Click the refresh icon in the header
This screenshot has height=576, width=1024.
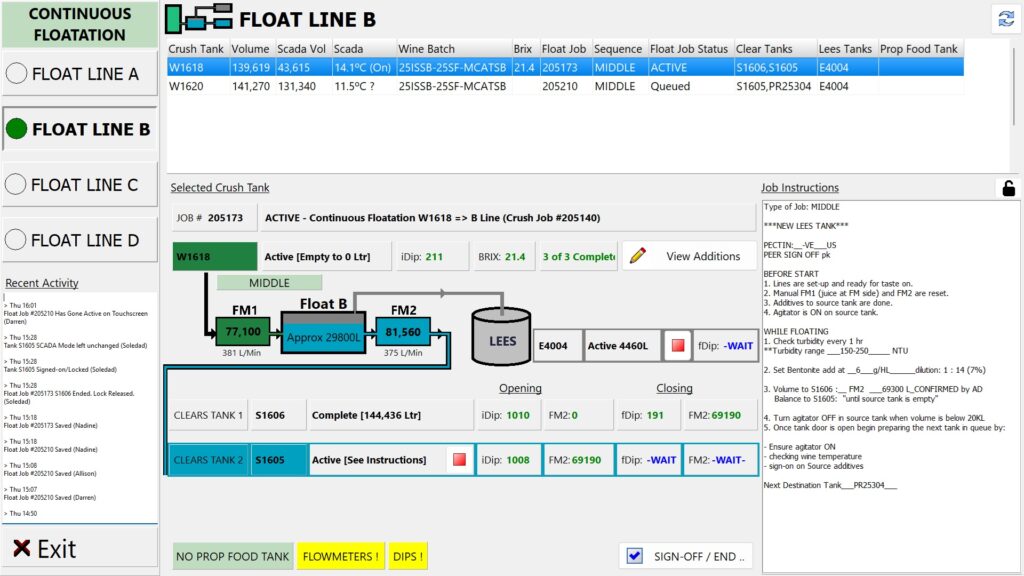tap(1006, 19)
